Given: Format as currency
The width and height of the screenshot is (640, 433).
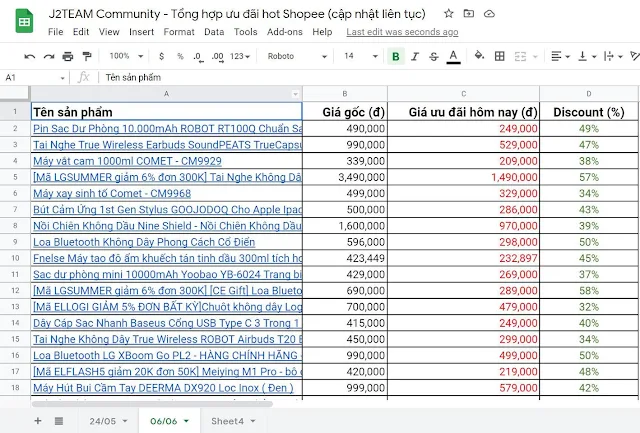Looking at the screenshot, I should click(x=161, y=56).
